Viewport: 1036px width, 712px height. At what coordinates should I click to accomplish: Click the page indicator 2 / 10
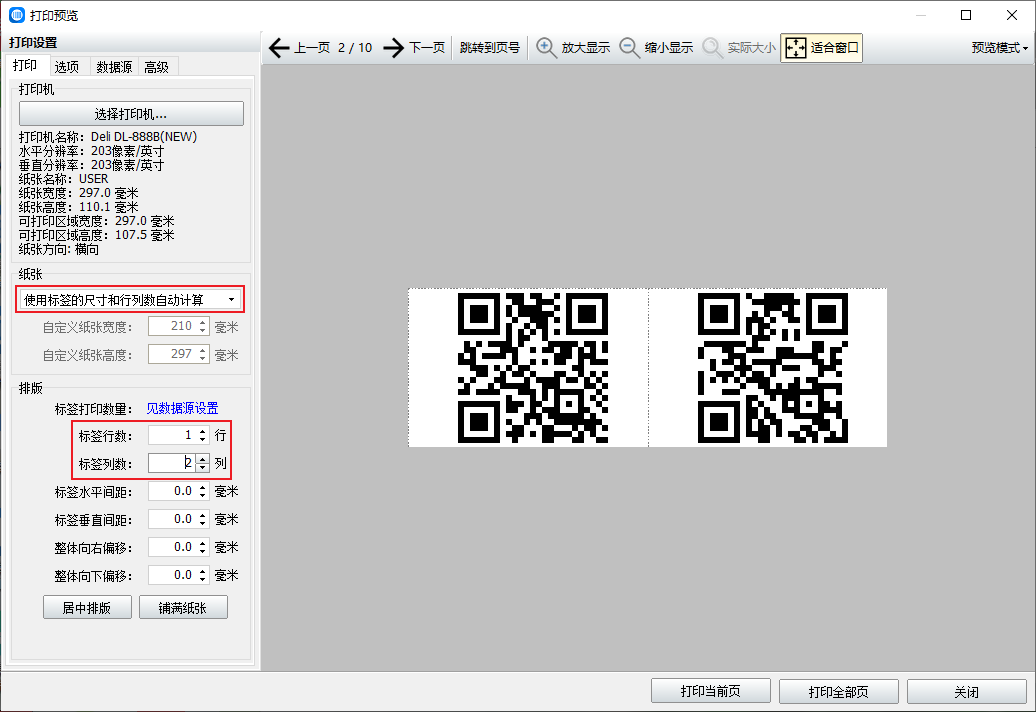point(355,48)
